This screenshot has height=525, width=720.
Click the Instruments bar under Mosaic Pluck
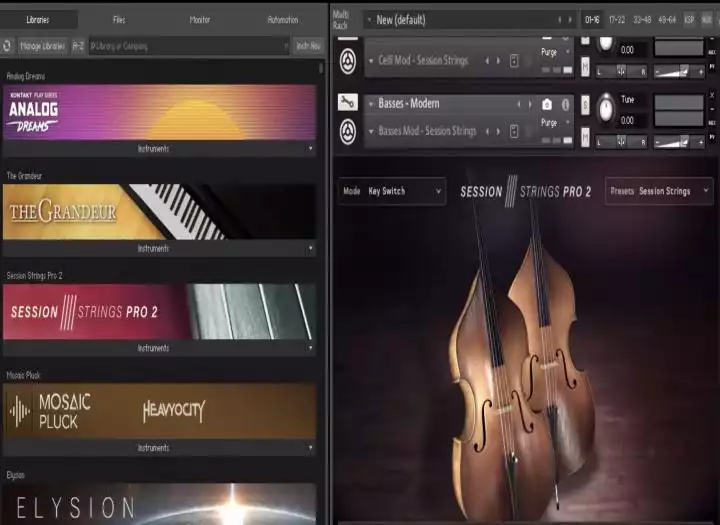pyautogui.click(x=159, y=447)
